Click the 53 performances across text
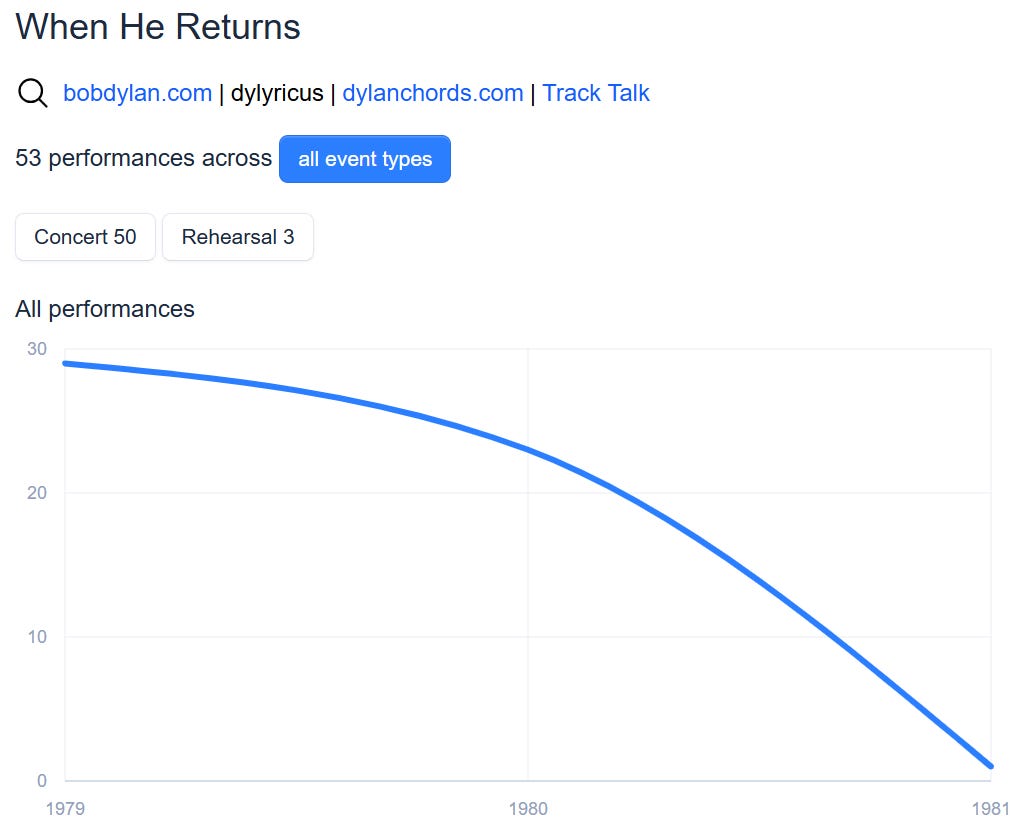 click(143, 158)
